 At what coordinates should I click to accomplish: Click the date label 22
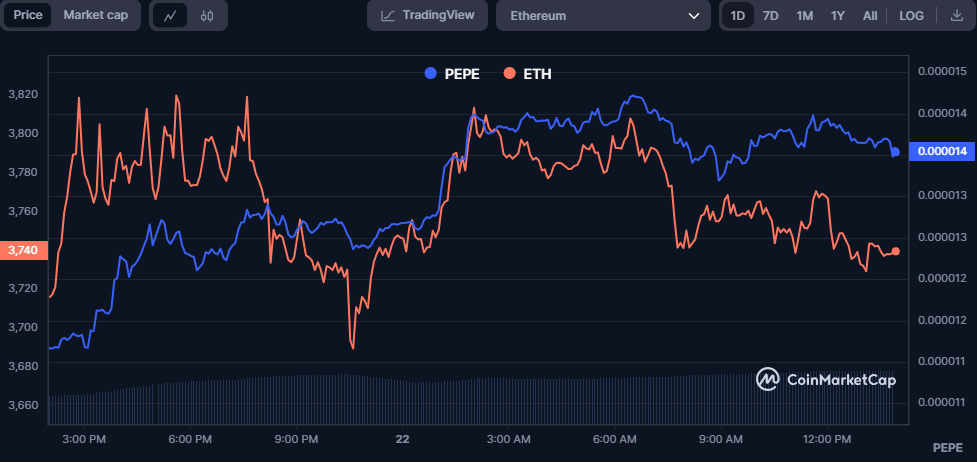[403, 440]
